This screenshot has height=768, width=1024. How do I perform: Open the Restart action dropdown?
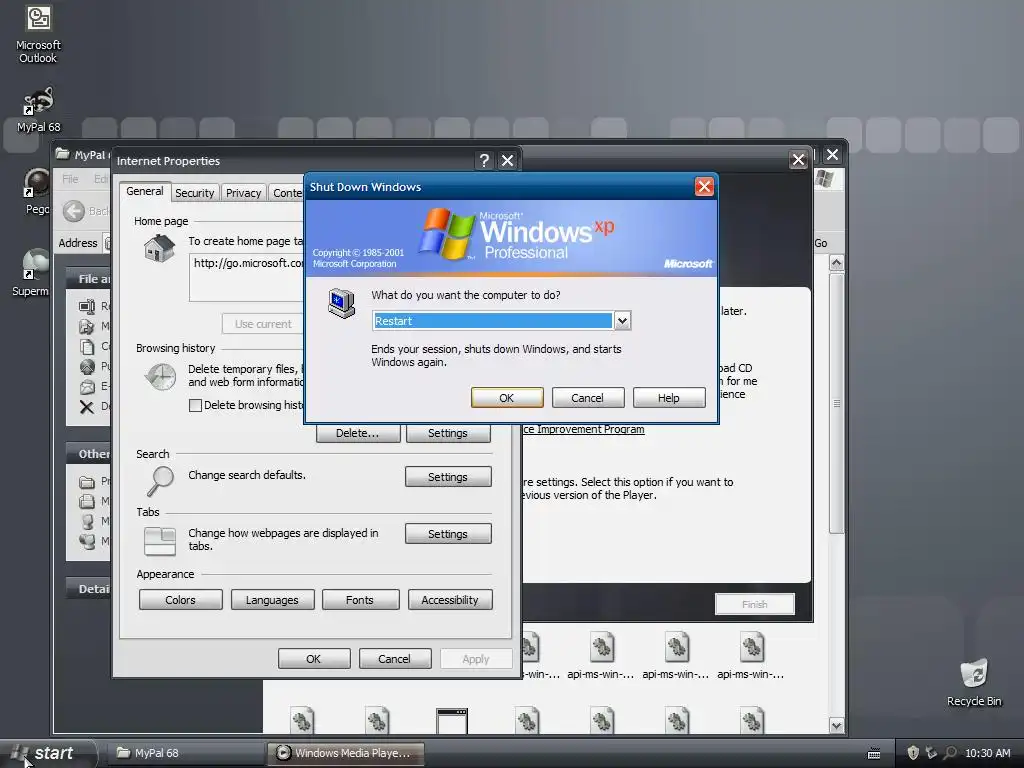[622, 321]
